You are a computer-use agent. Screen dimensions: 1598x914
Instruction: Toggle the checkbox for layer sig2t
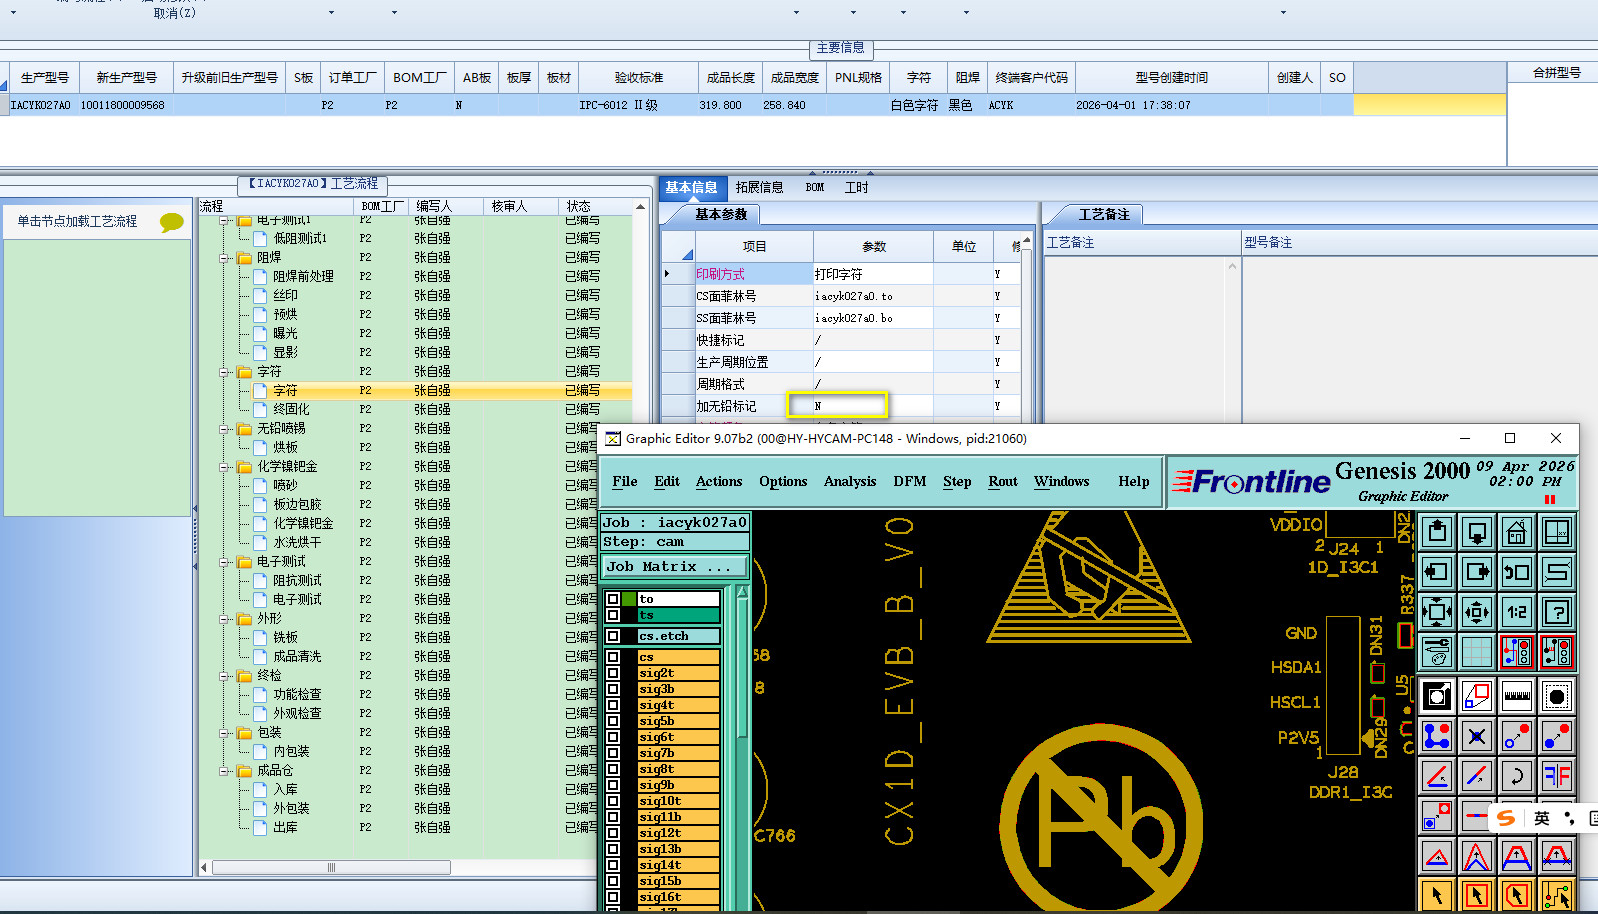(613, 673)
